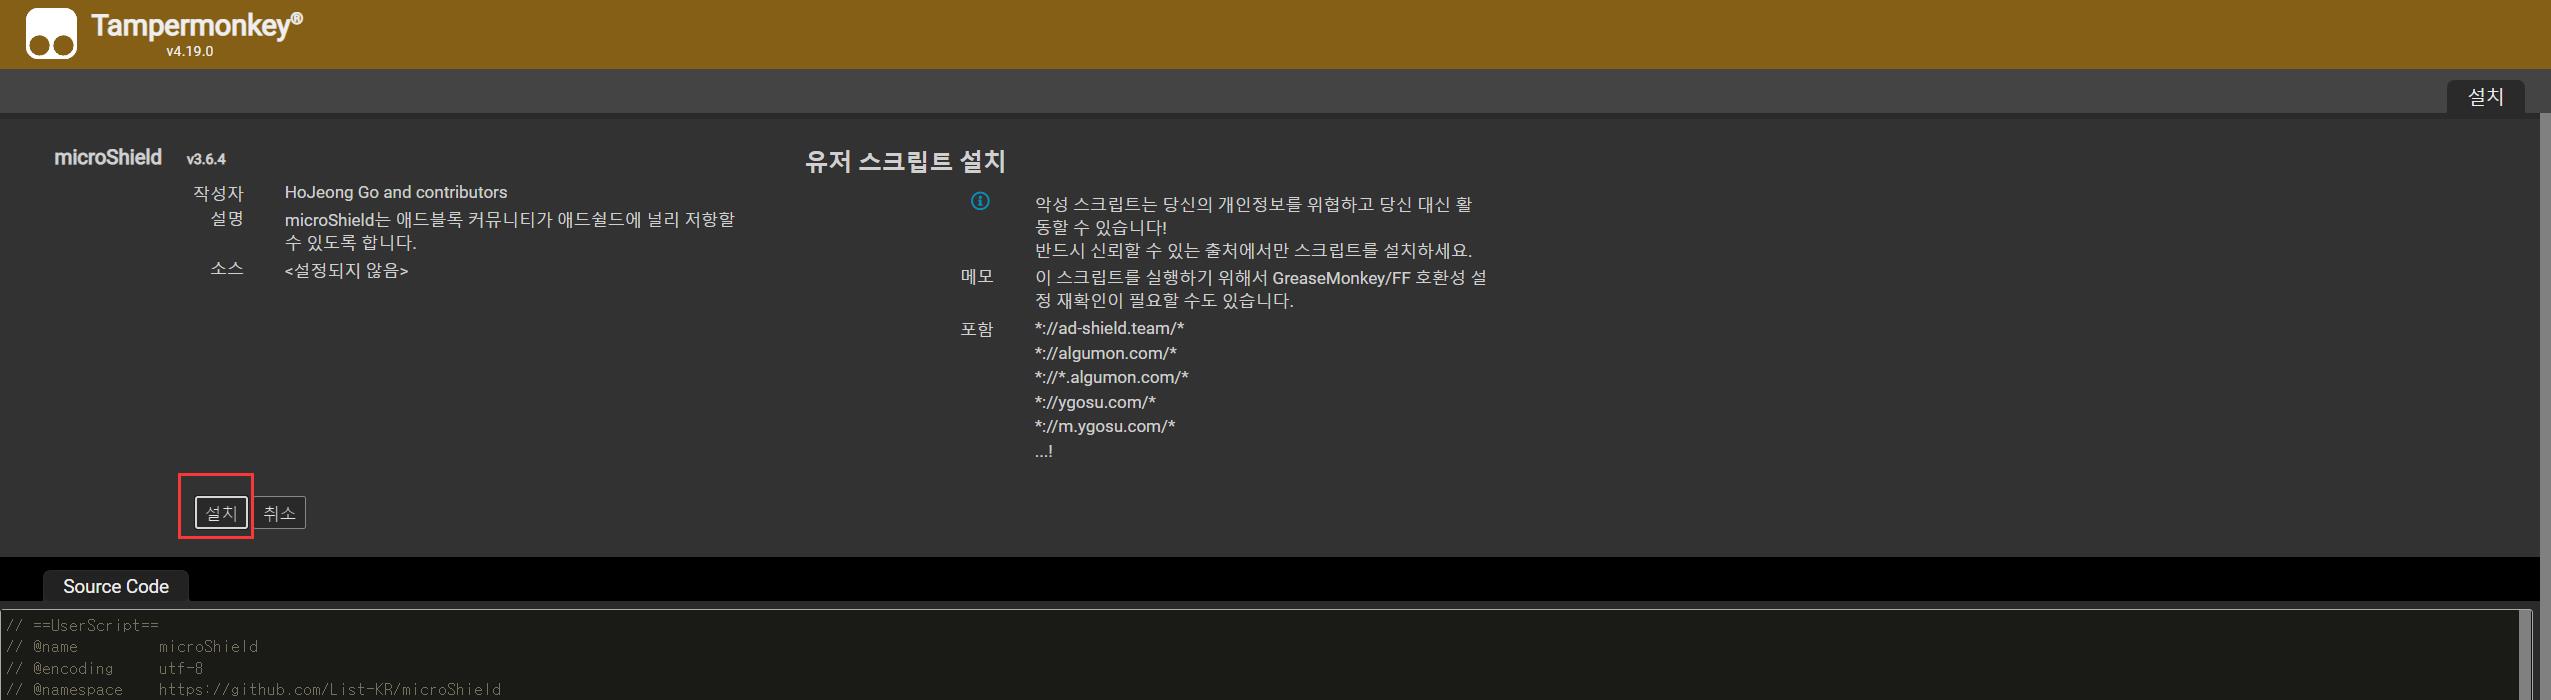Image resolution: width=2551 pixels, height=700 pixels.
Task: Click the 소스 label
Action: 227,268
